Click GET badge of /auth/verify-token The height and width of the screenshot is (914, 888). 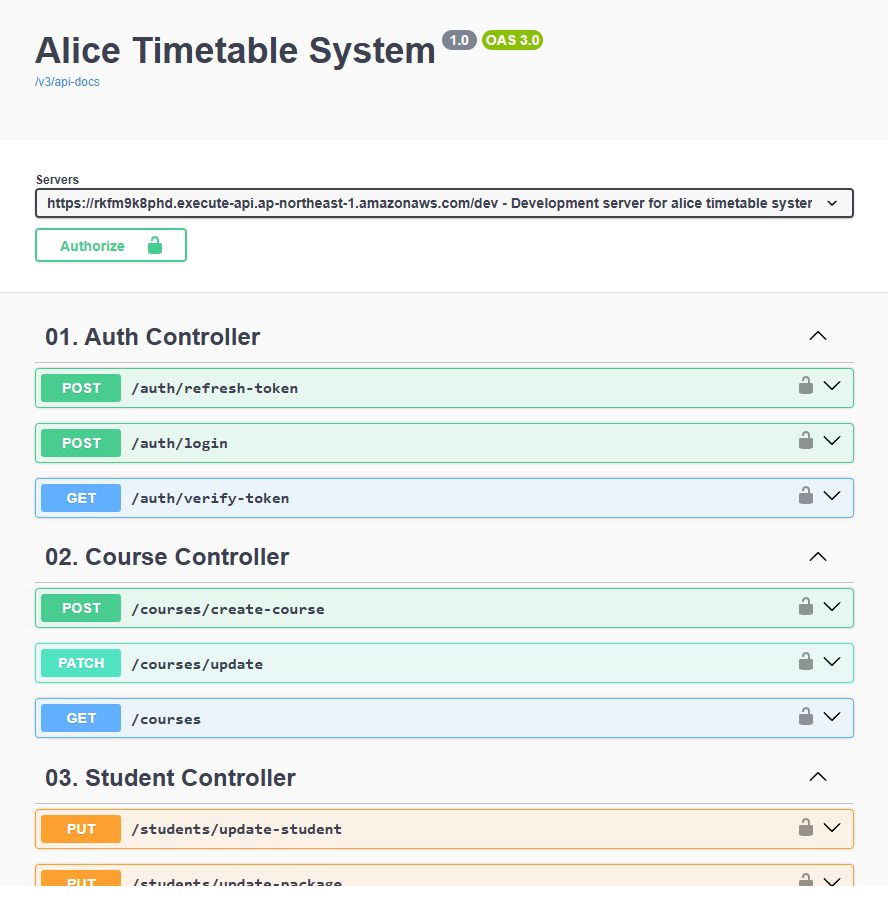(81, 498)
